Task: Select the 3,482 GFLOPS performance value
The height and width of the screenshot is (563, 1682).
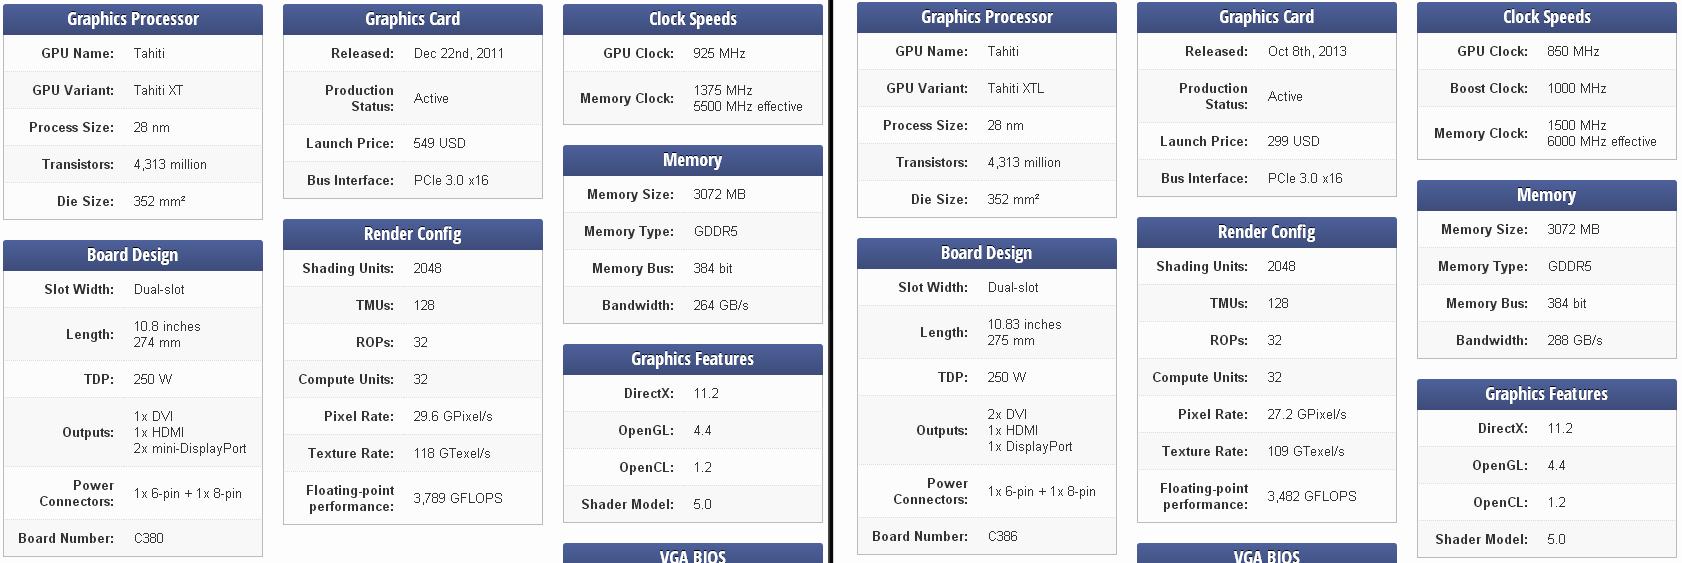Action: point(1311,496)
